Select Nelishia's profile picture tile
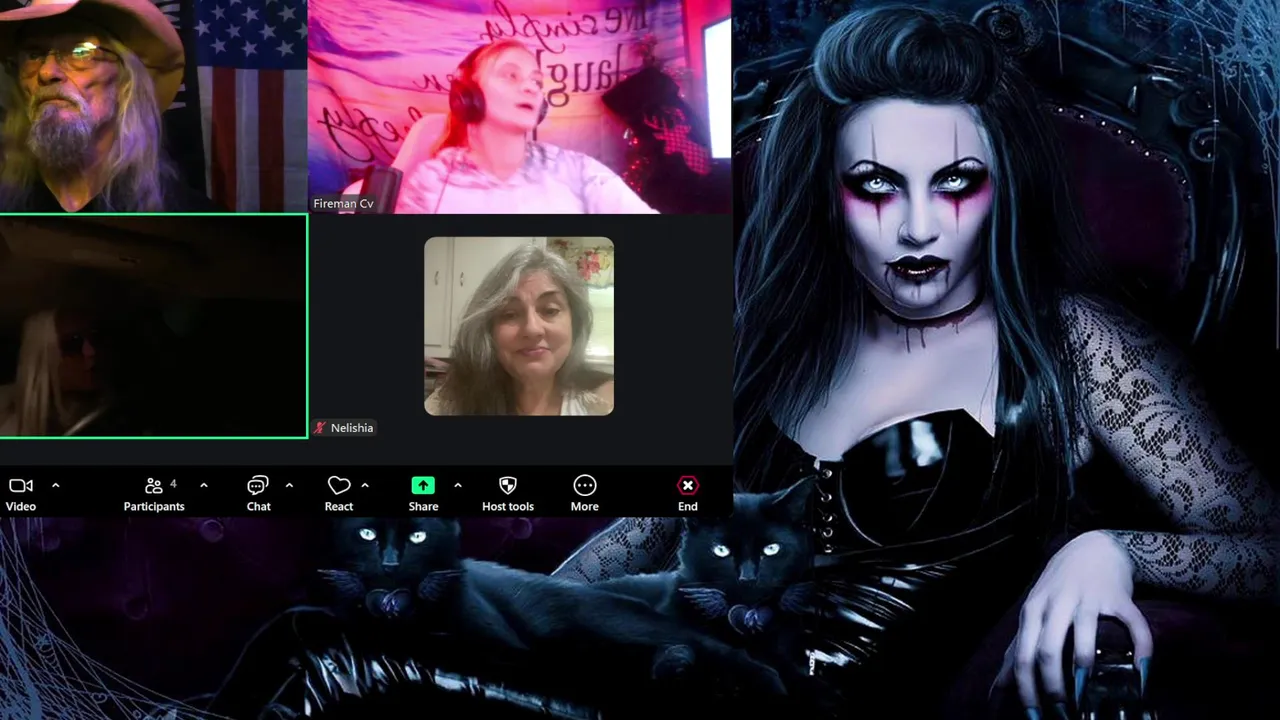 point(519,326)
